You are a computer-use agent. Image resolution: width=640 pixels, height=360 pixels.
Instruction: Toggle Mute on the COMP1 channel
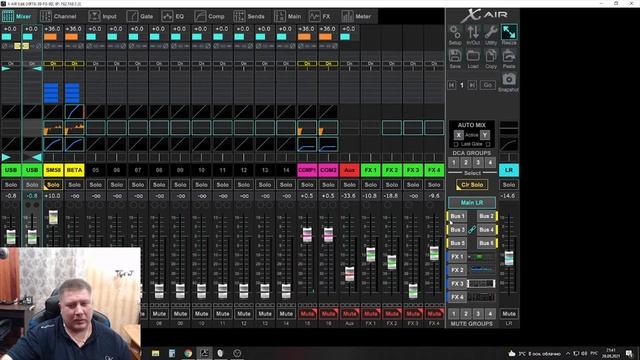tap(307, 314)
